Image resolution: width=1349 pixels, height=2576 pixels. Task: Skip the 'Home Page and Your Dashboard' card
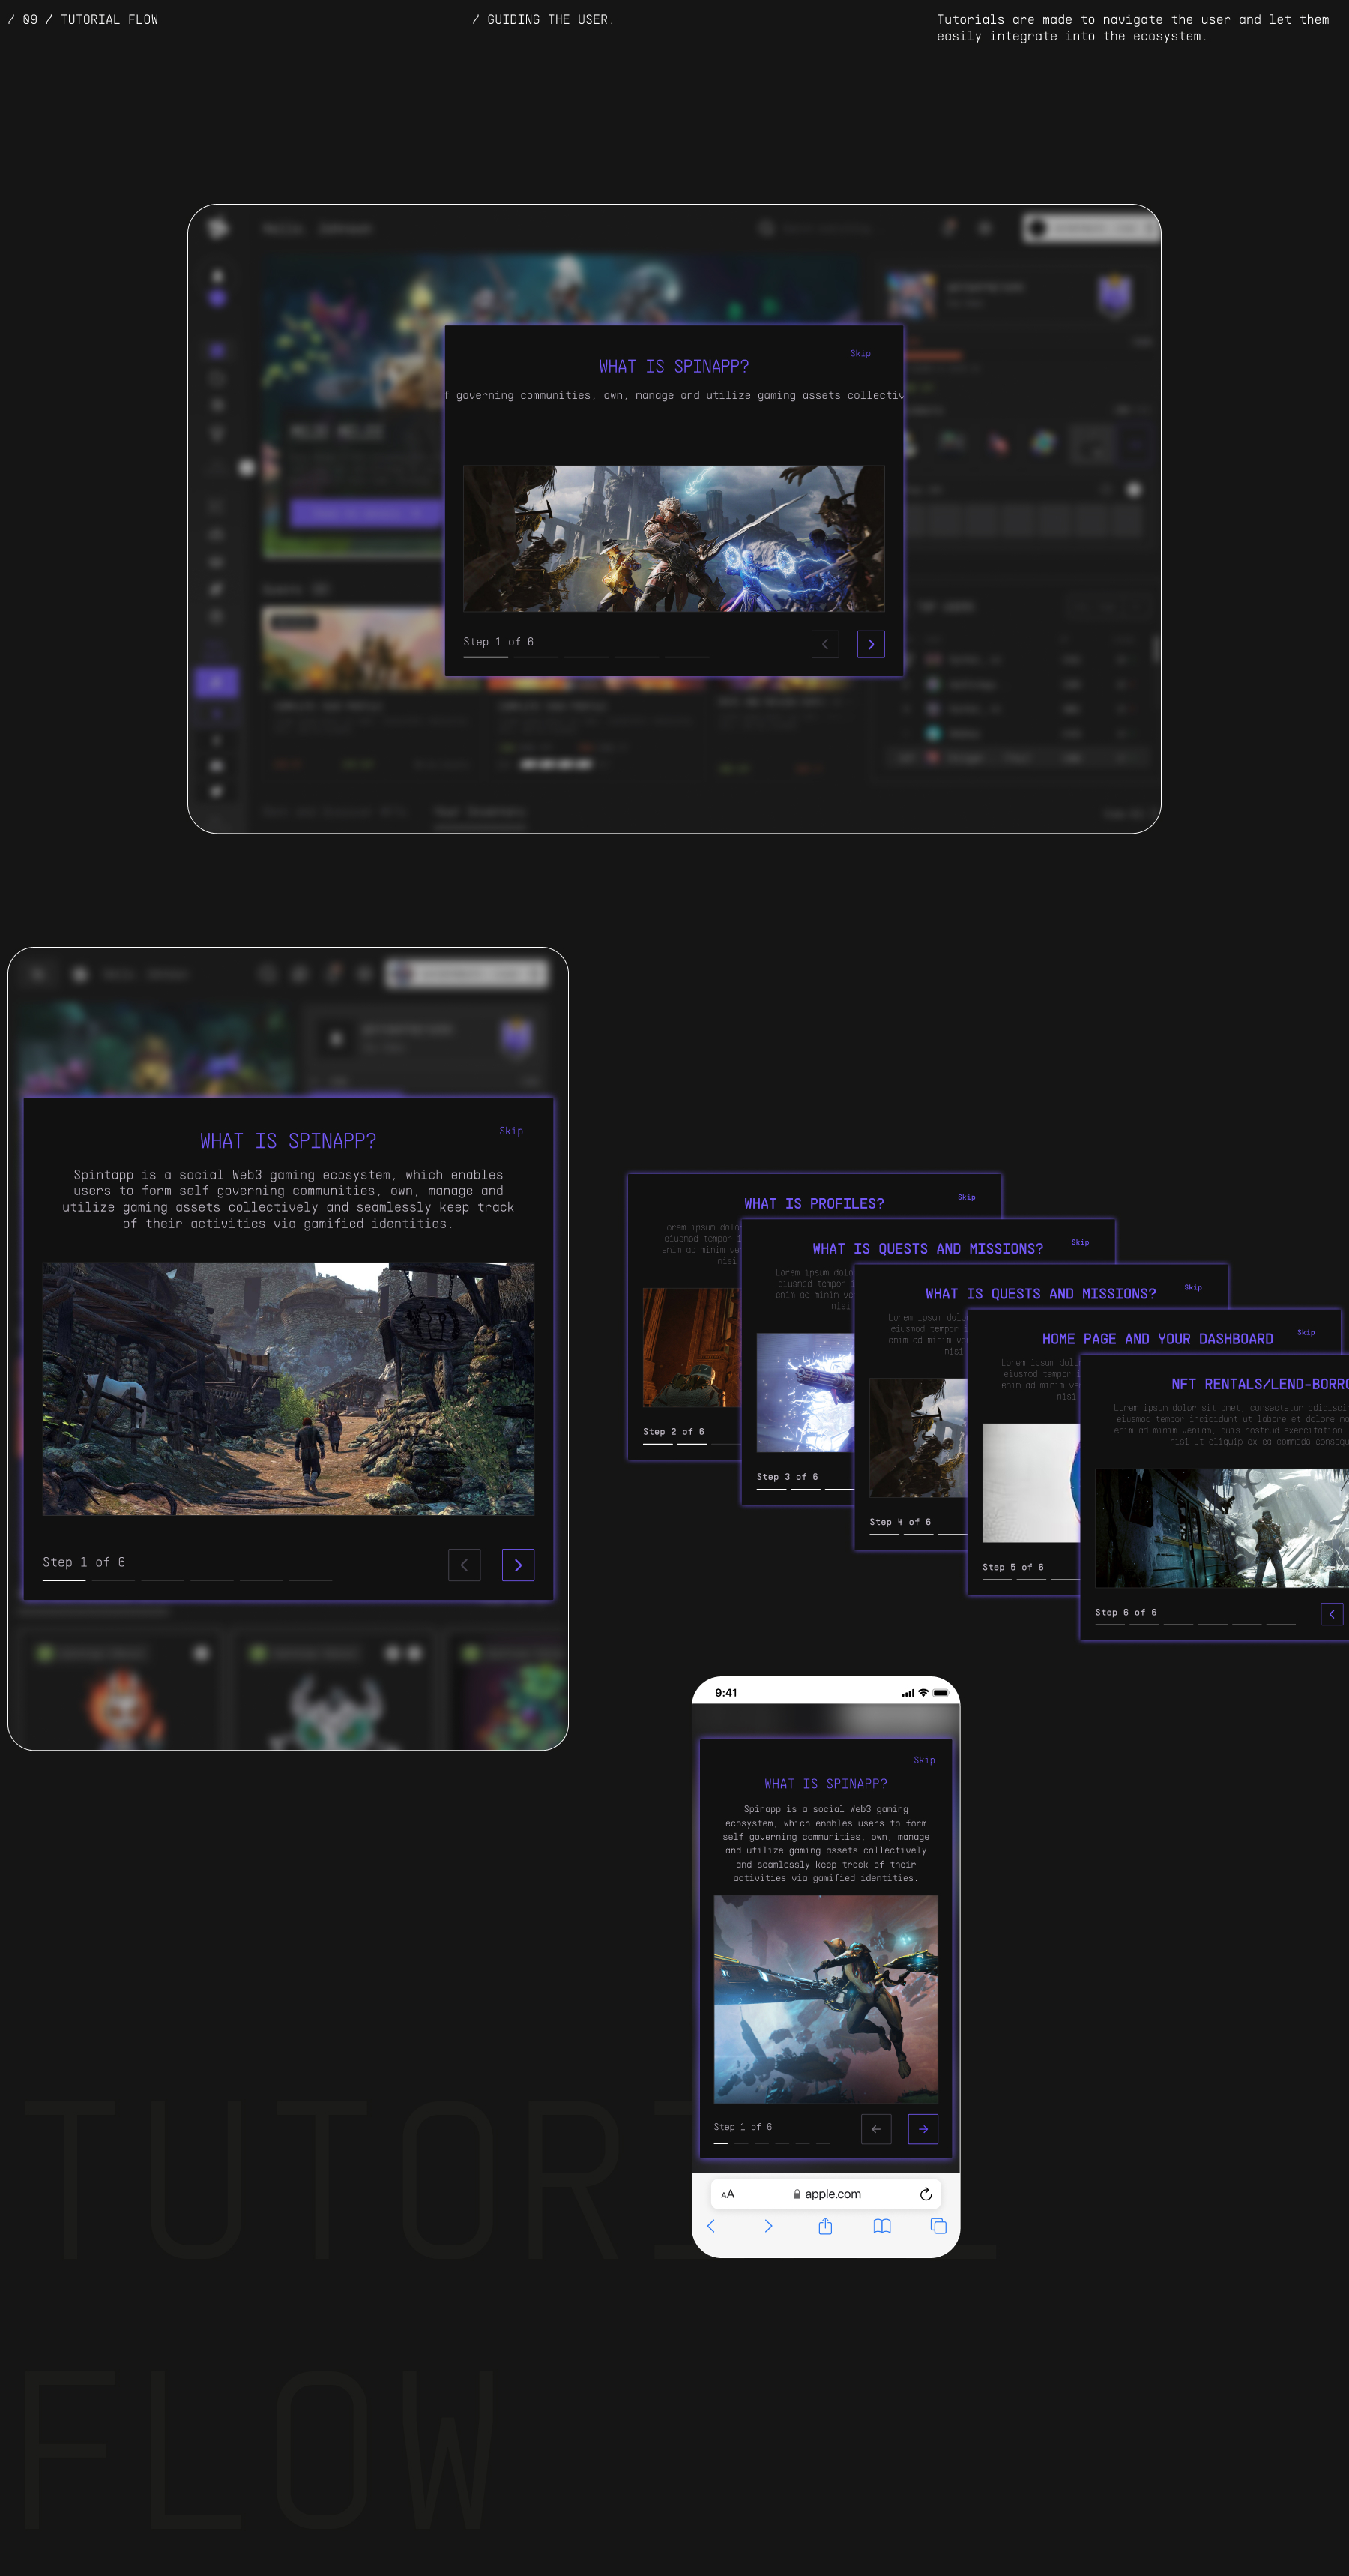pyautogui.click(x=1305, y=1332)
